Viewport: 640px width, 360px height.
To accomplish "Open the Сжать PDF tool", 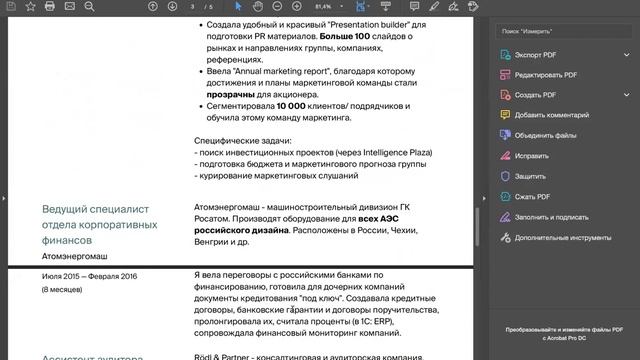I will coord(532,196).
